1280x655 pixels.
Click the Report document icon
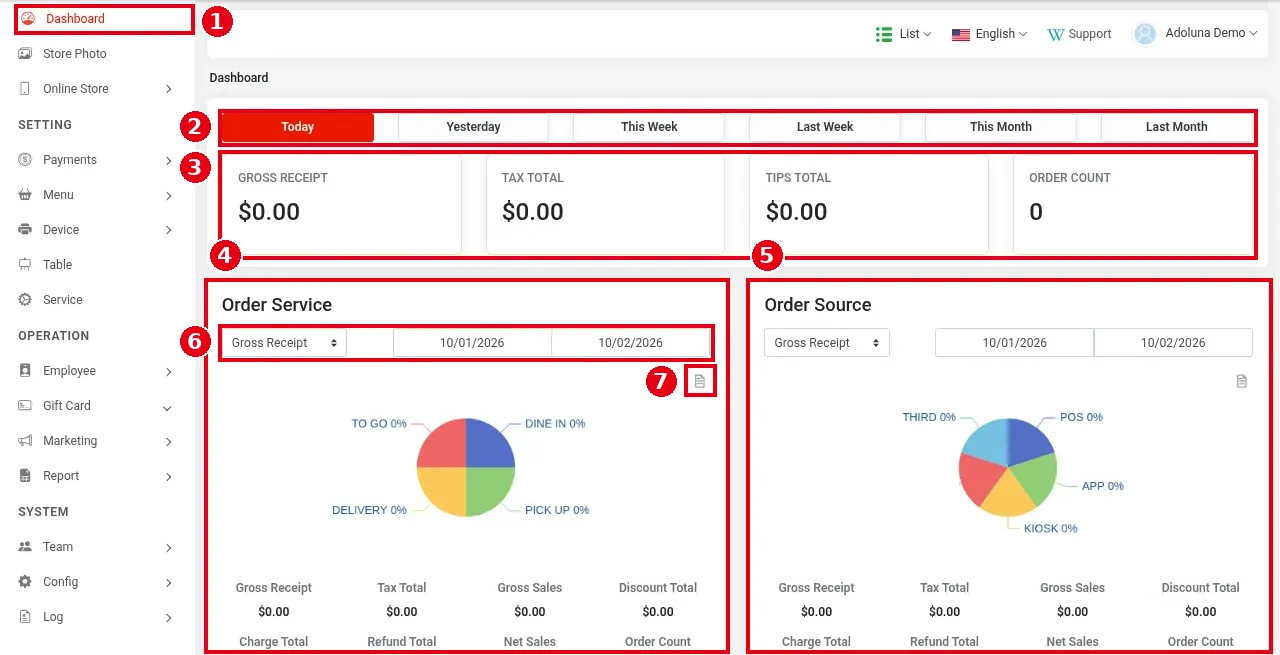pos(25,476)
